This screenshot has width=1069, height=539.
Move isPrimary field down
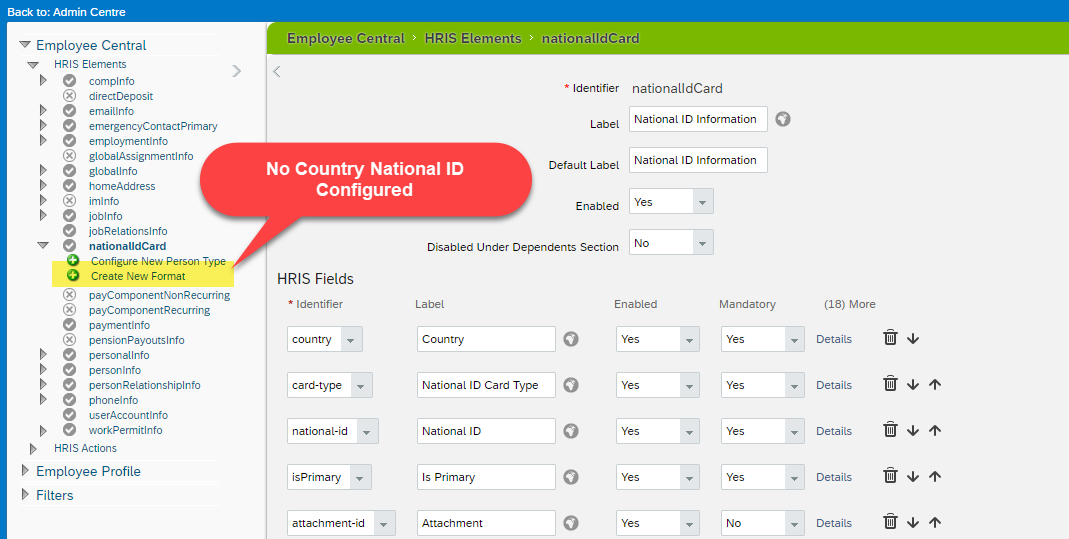tap(914, 477)
